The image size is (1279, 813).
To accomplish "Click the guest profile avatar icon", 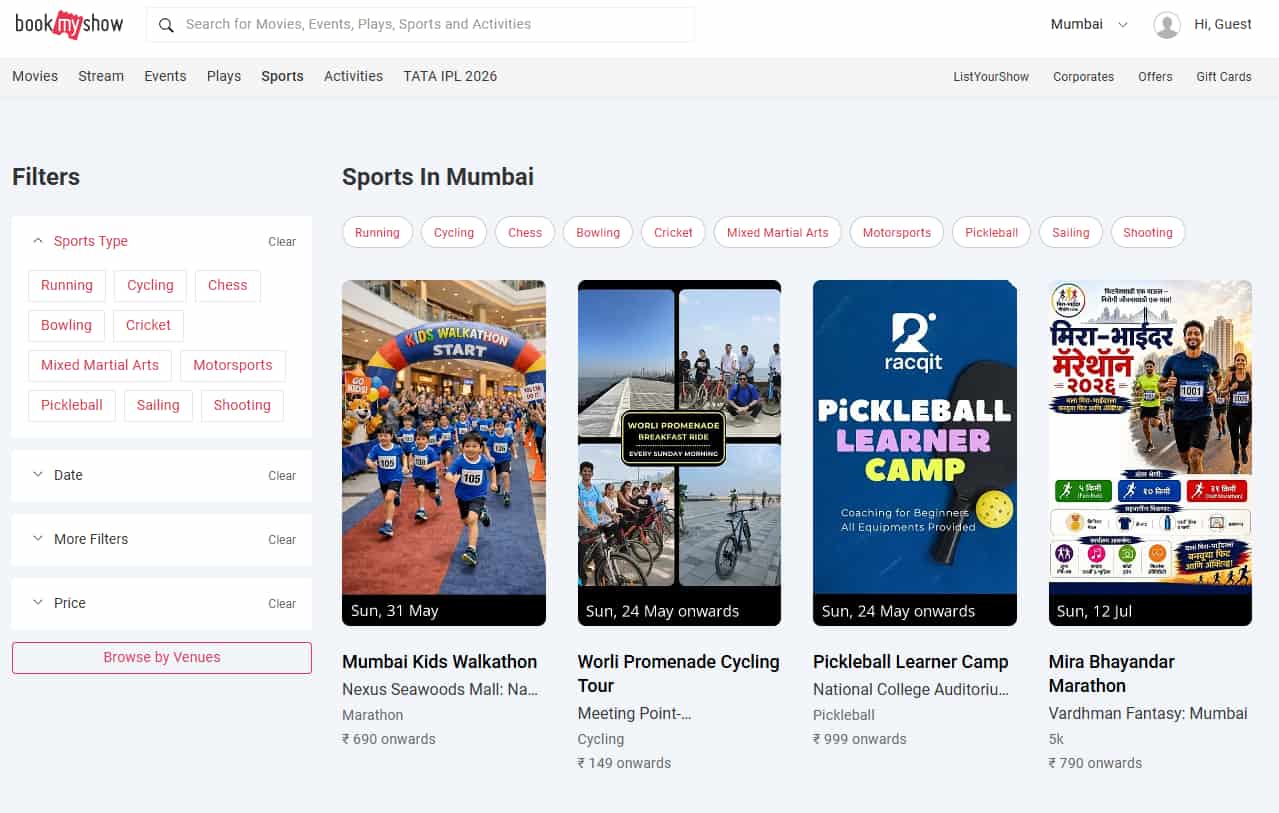I will [x=1167, y=25].
